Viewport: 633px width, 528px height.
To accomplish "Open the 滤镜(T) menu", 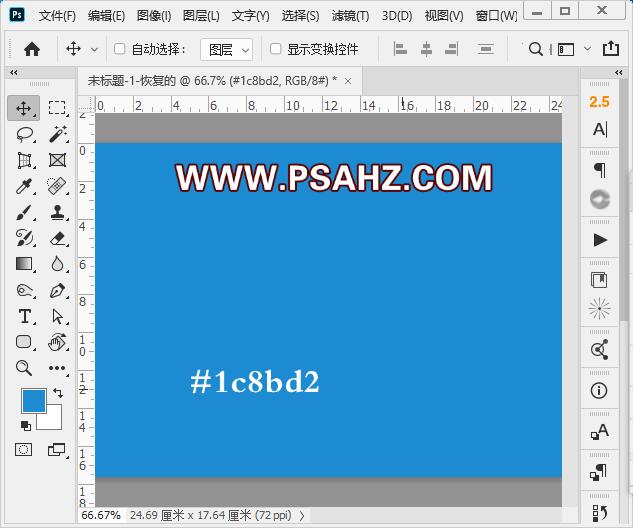I will point(350,16).
